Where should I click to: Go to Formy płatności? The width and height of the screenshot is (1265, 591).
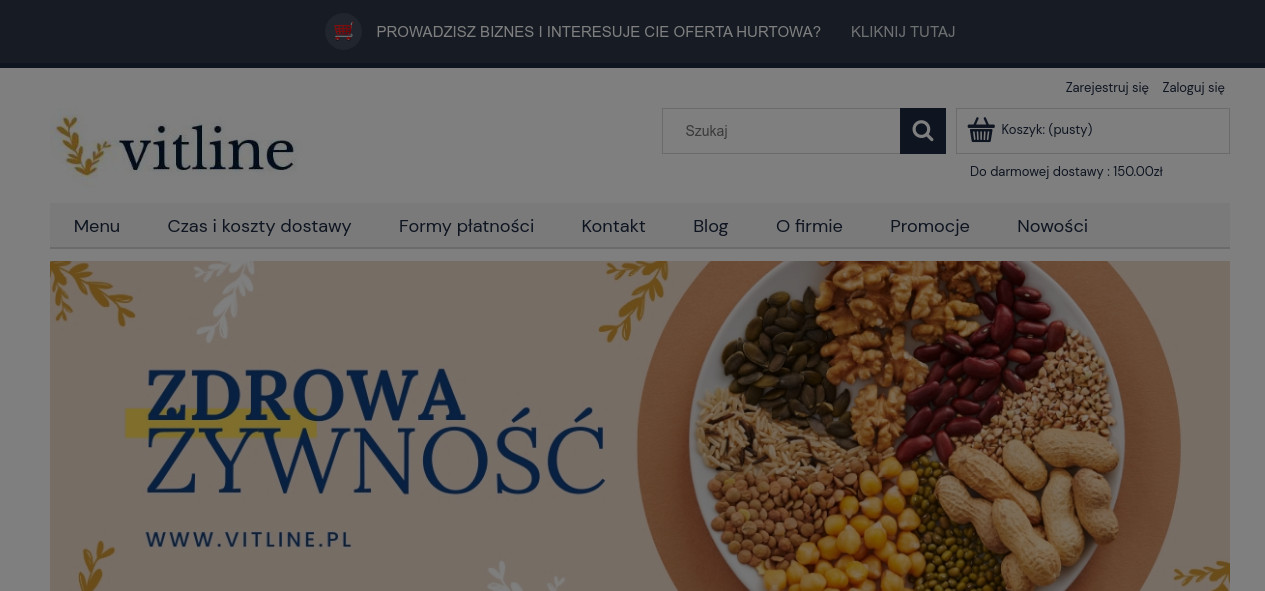466,226
